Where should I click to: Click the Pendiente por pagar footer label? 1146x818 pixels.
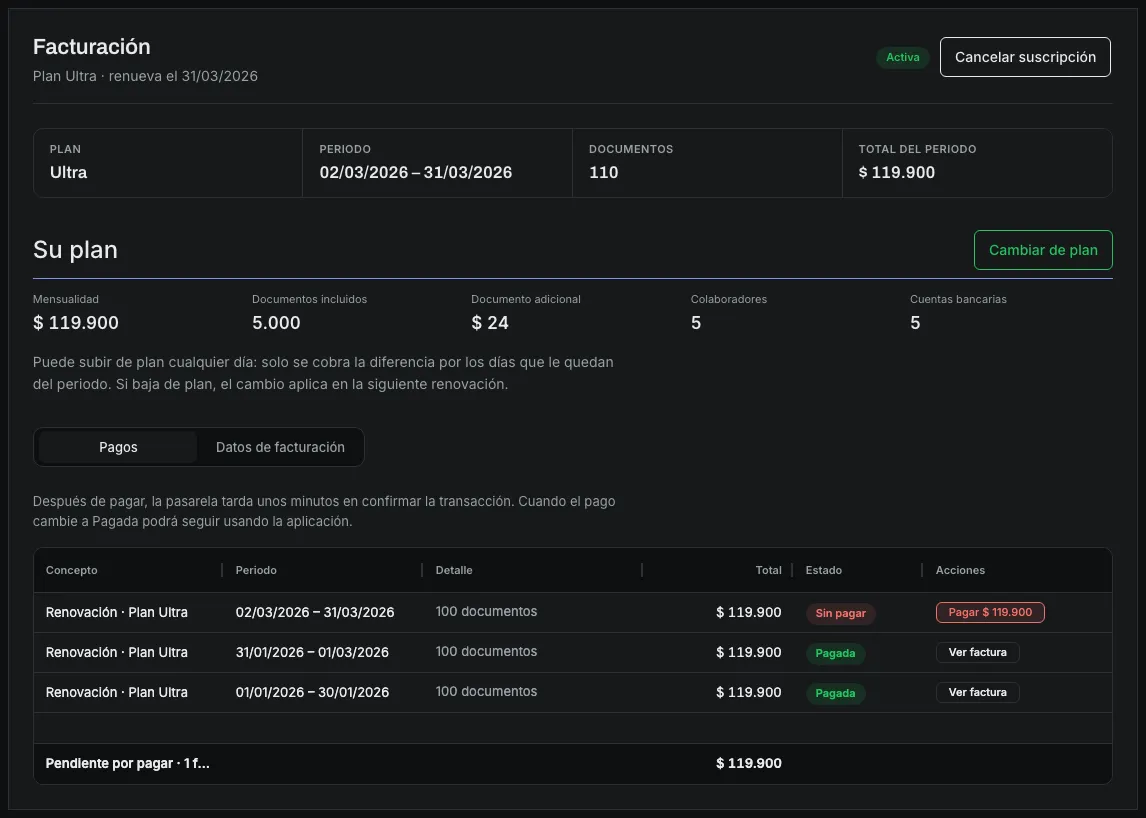(127, 763)
